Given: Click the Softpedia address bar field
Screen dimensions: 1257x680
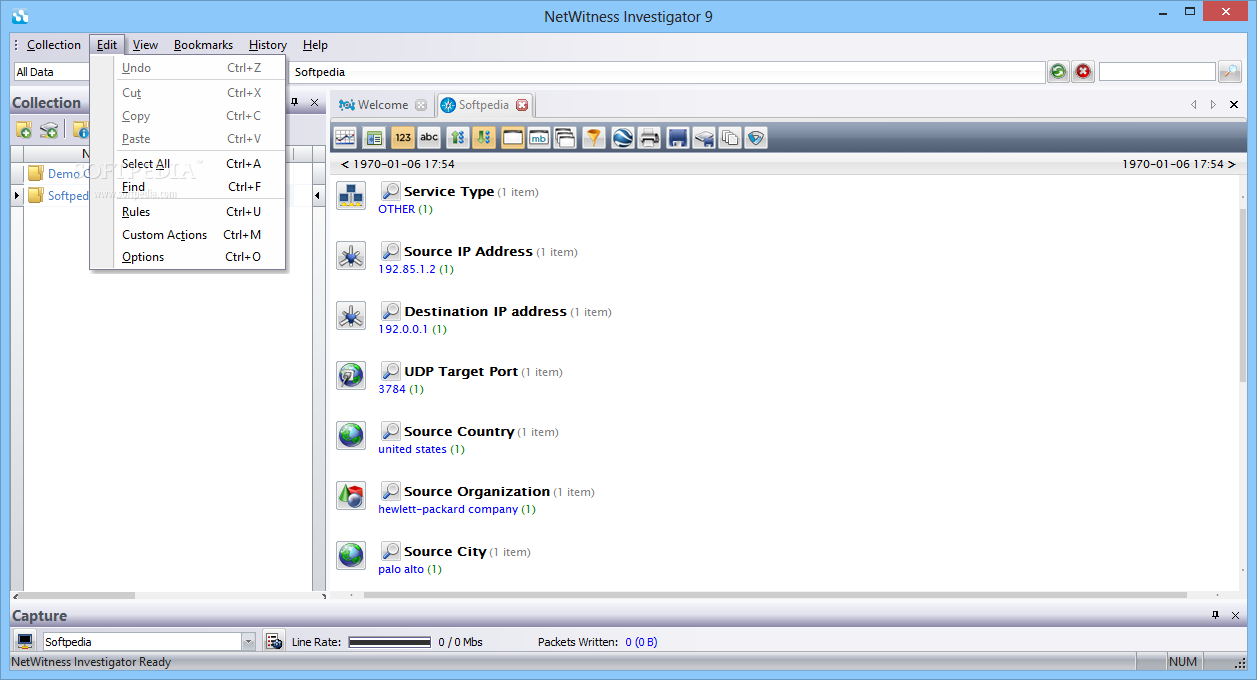Looking at the screenshot, I should [x=667, y=72].
